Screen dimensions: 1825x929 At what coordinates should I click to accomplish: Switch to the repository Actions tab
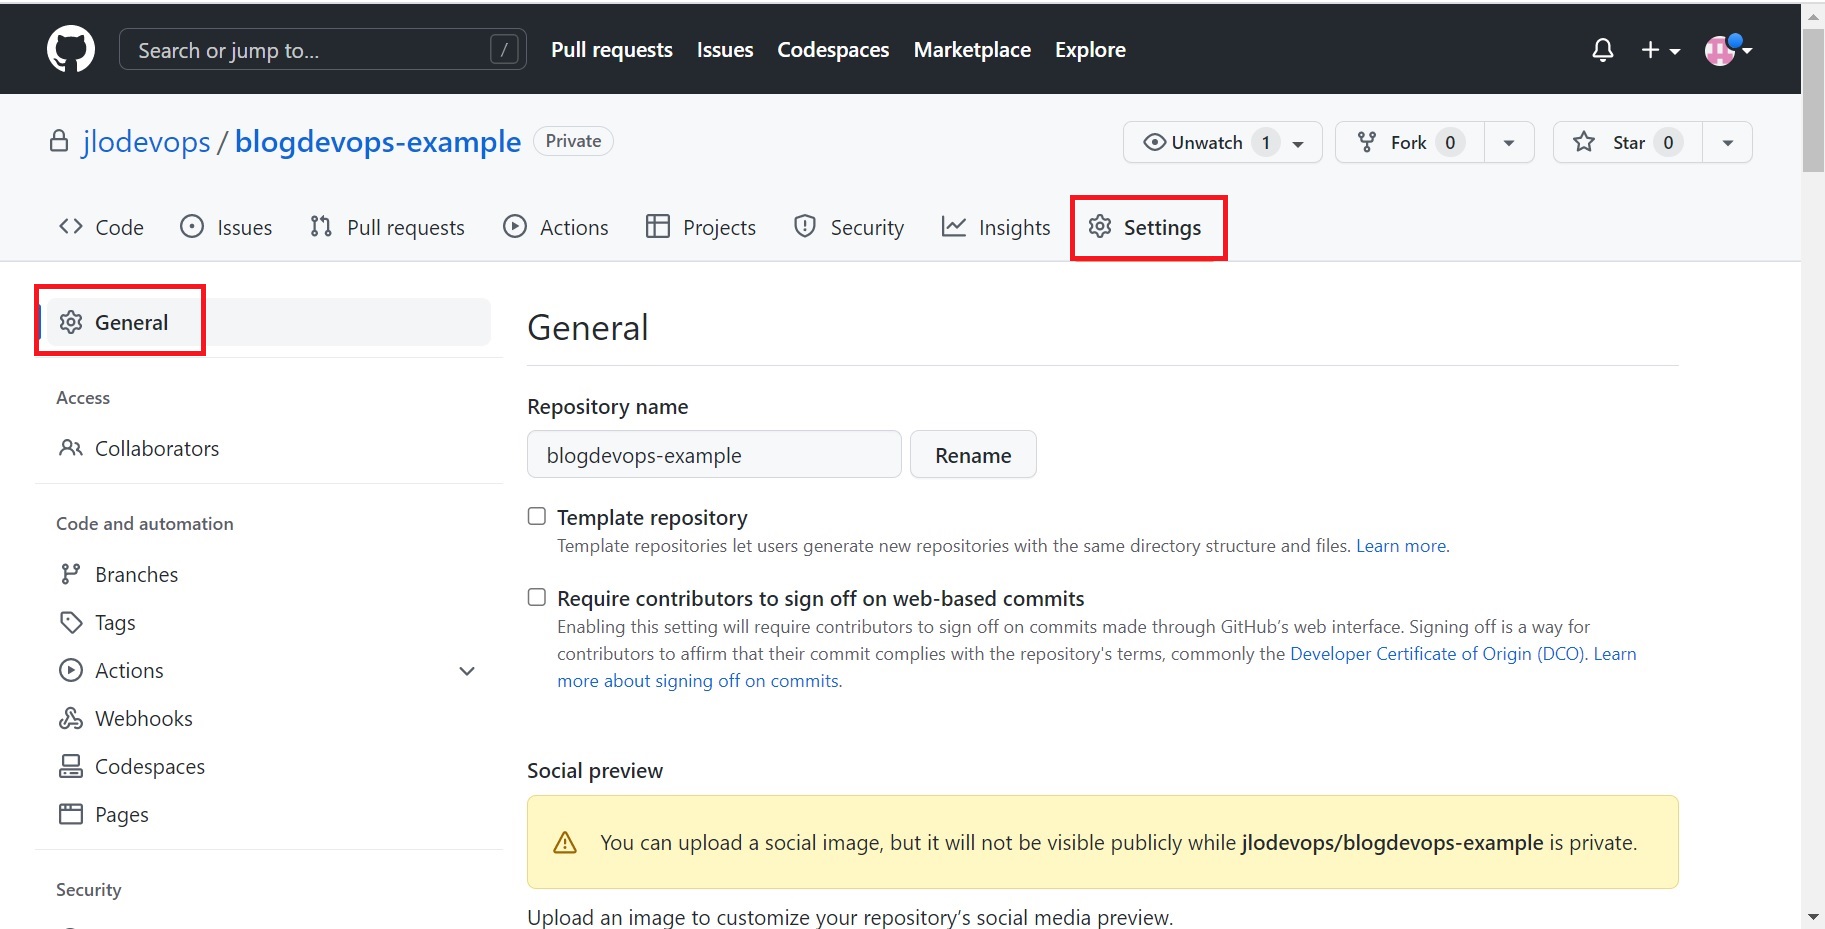[556, 227]
